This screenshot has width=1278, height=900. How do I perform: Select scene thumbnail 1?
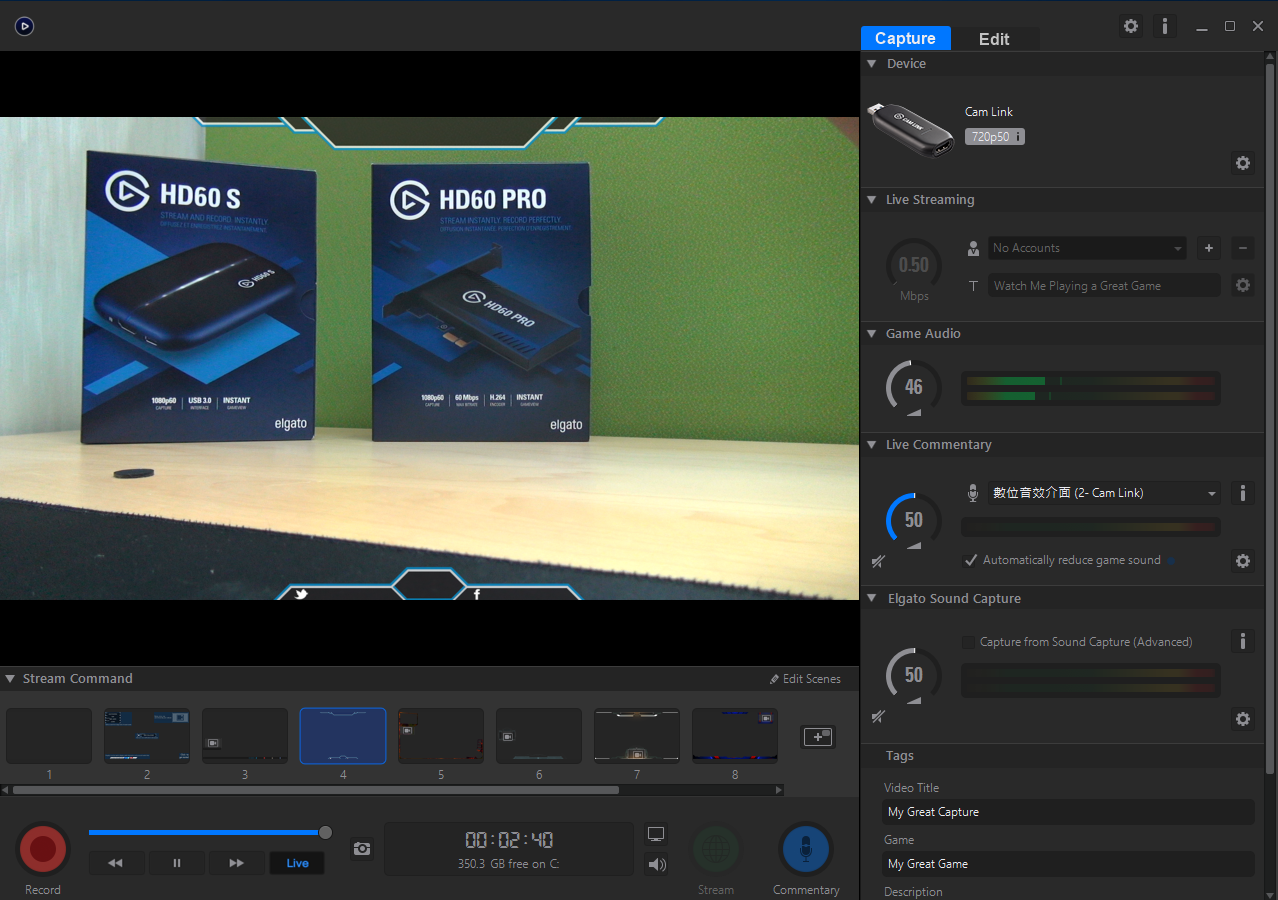tap(49, 736)
